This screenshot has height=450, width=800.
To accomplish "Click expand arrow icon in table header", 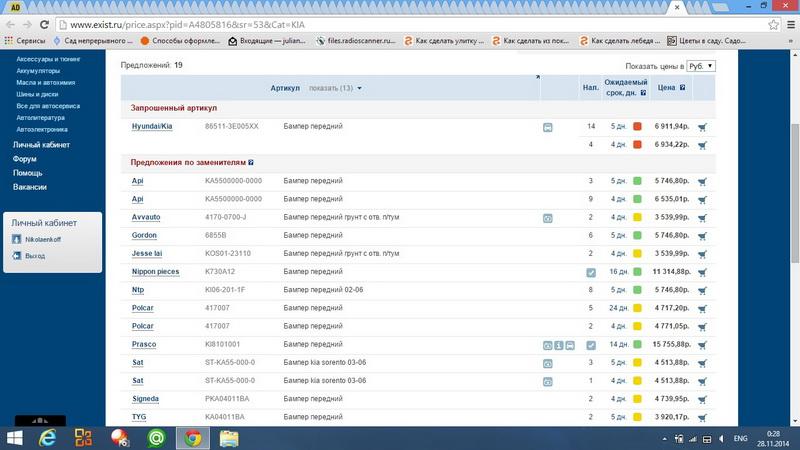I will click(537, 77).
